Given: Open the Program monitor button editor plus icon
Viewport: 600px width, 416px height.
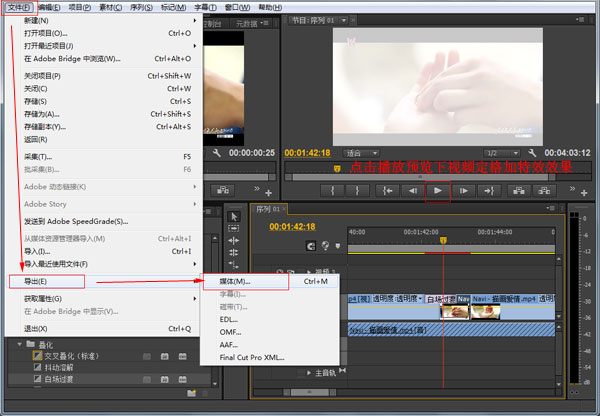Looking at the screenshot, I should [584, 193].
